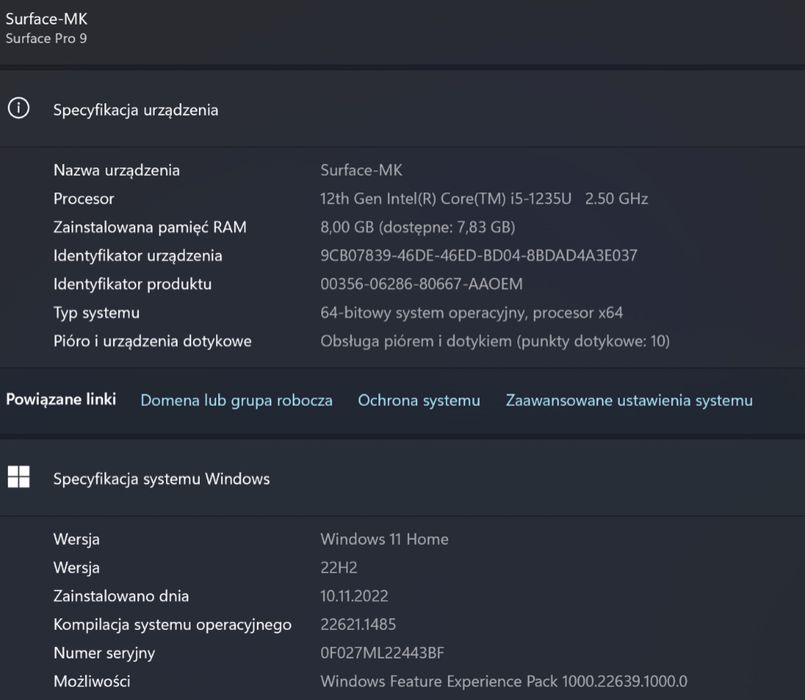Select the 9CB07839 device identifier value

[479, 255]
